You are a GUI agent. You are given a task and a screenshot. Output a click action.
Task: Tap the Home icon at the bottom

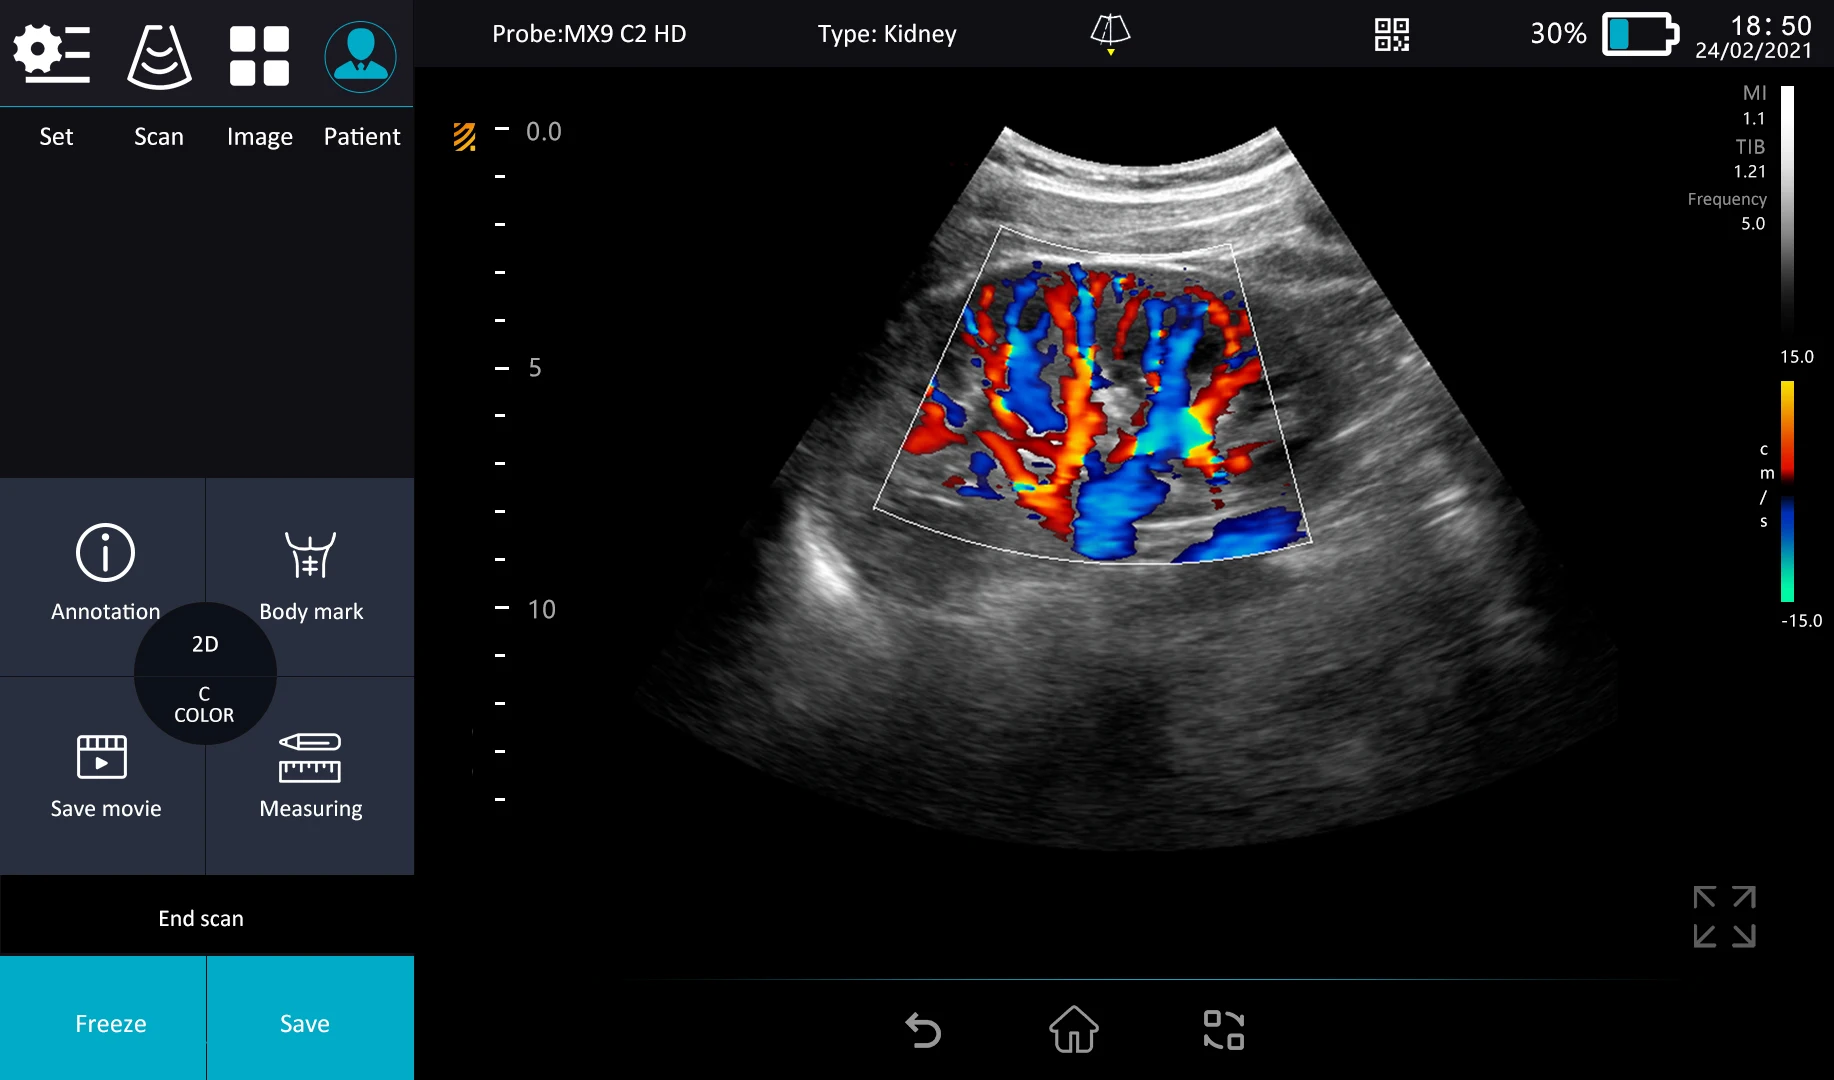click(1073, 1030)
